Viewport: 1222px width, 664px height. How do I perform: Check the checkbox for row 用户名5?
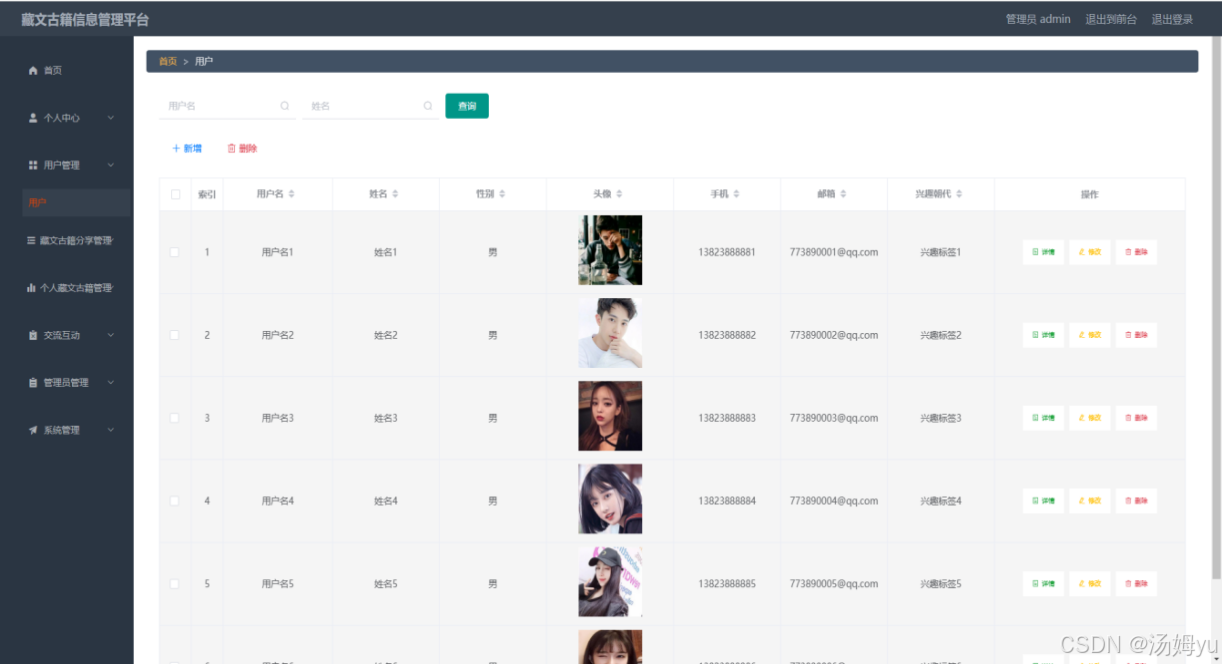click(x=175, y=584)
